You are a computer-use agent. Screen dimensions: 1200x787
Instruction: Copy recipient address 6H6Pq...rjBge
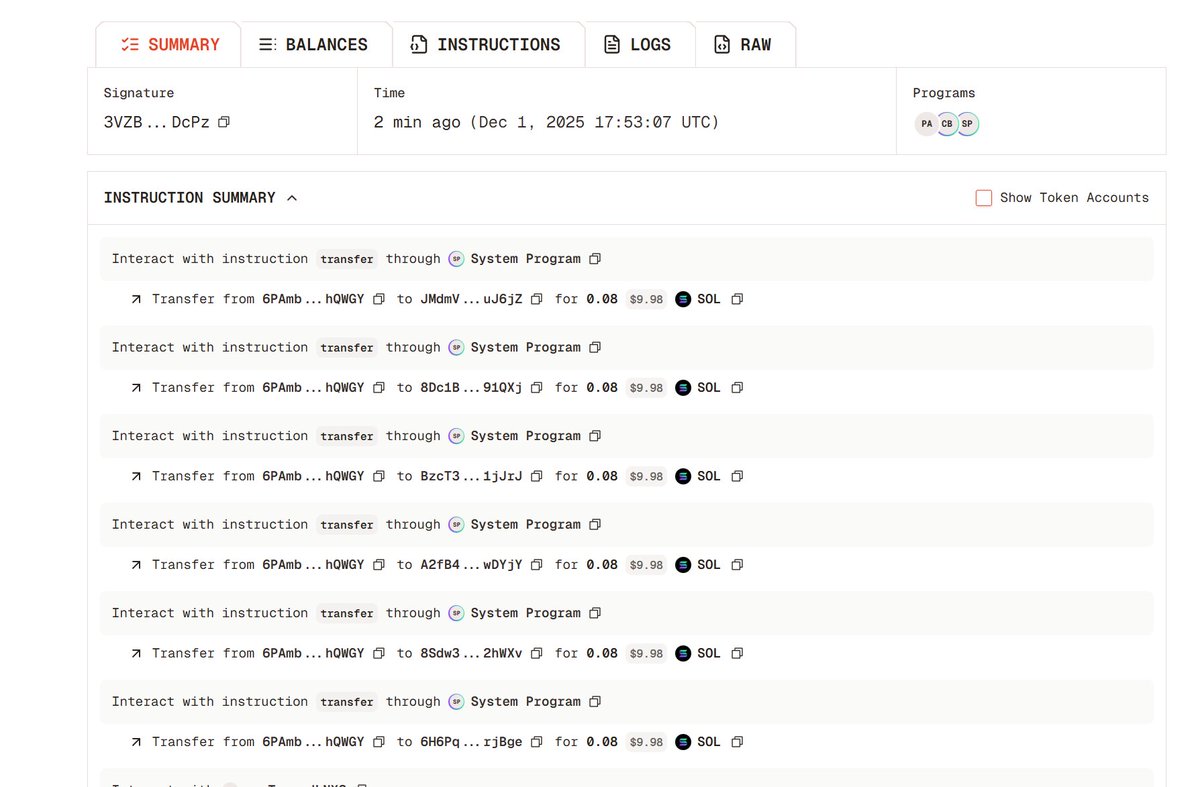[x=537, y=742]
